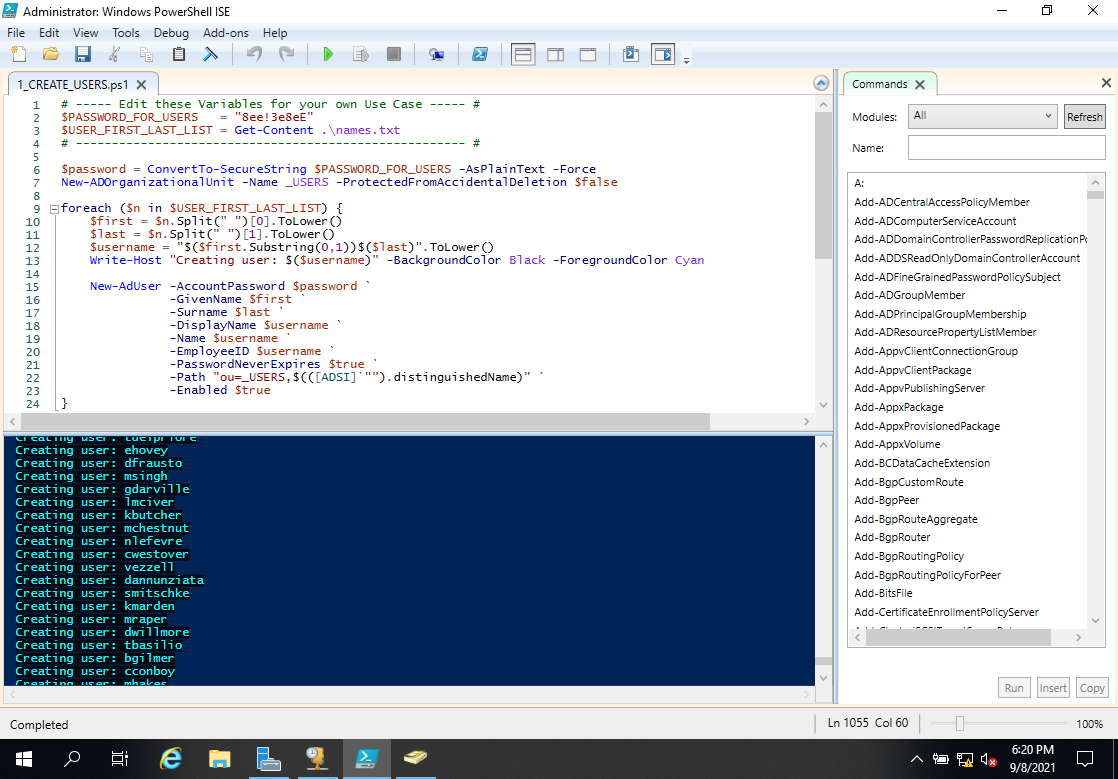The width and height of the screenshot is (1118, 779).
Task: Open taskbar Search magnifier
Action: click(x=72, y=759)
